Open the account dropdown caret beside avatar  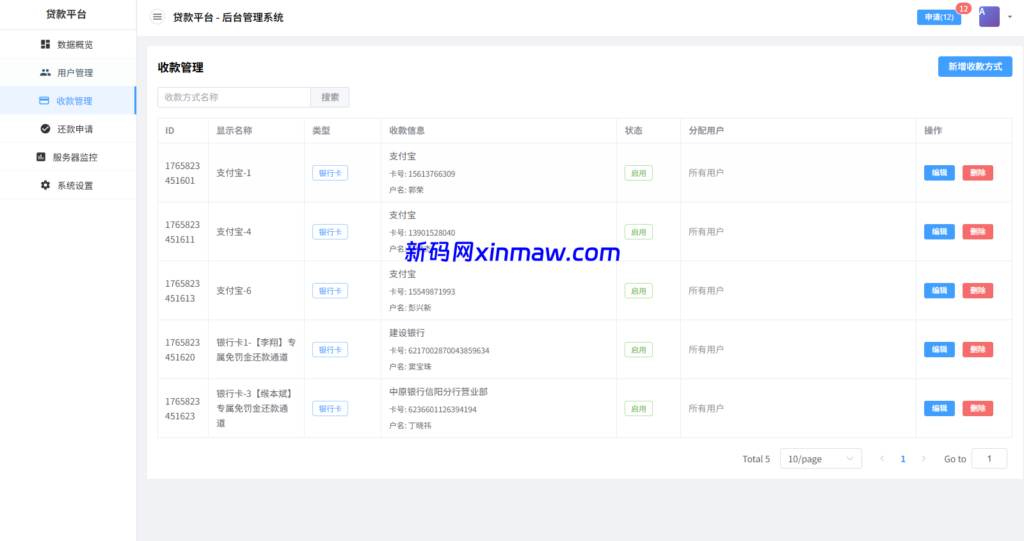tap(1010, 17)
